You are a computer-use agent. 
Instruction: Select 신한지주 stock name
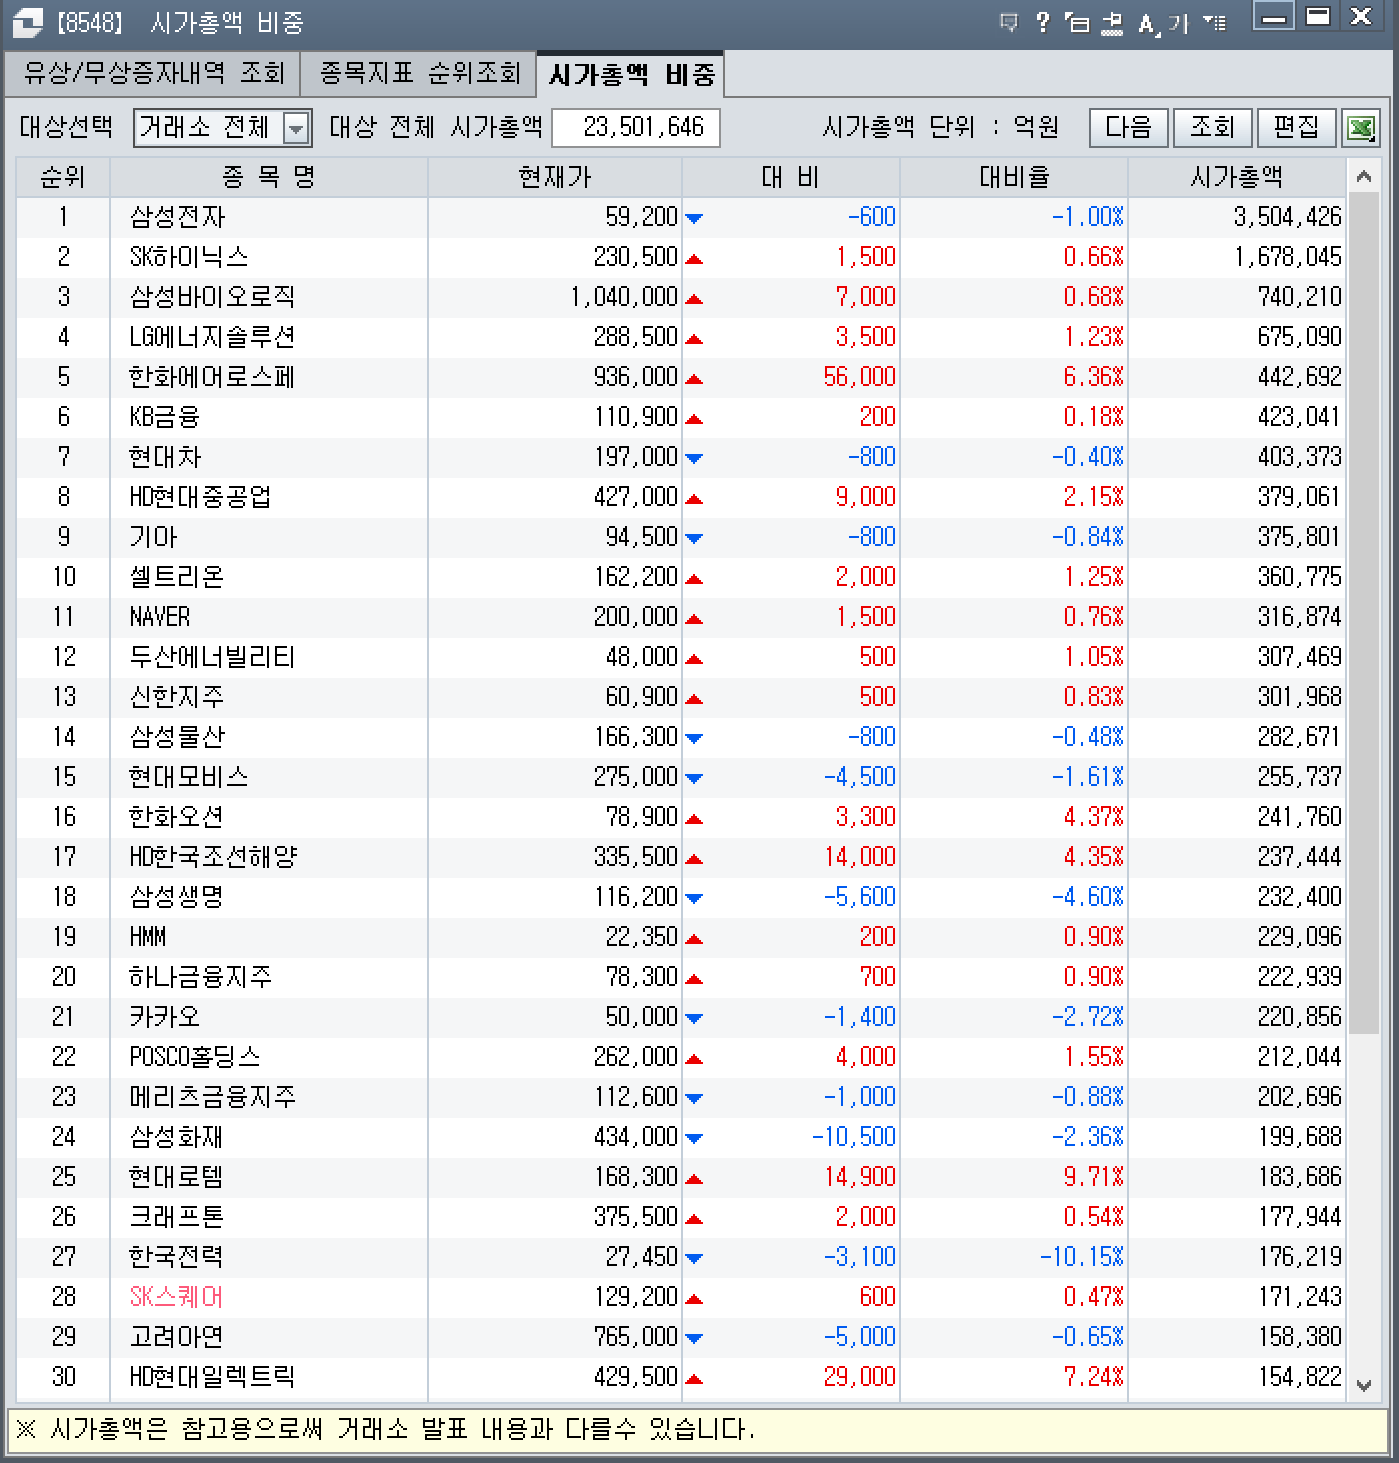(x=177, y=697)
